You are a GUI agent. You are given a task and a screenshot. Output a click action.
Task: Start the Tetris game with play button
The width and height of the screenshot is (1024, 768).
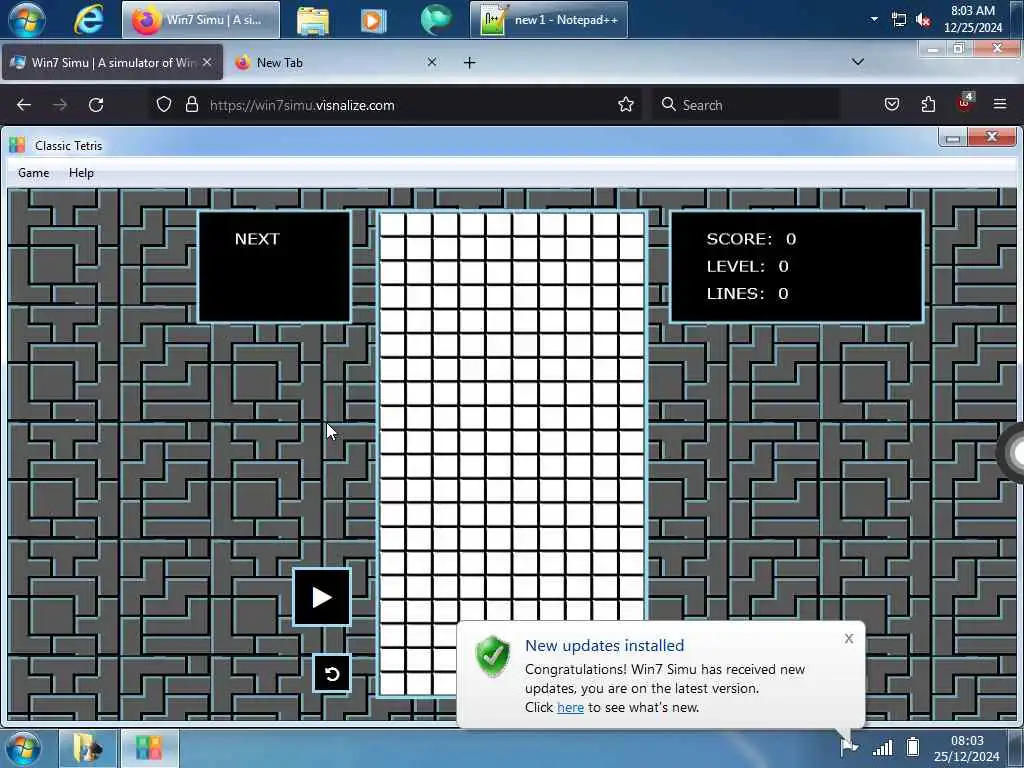[321, 597]
